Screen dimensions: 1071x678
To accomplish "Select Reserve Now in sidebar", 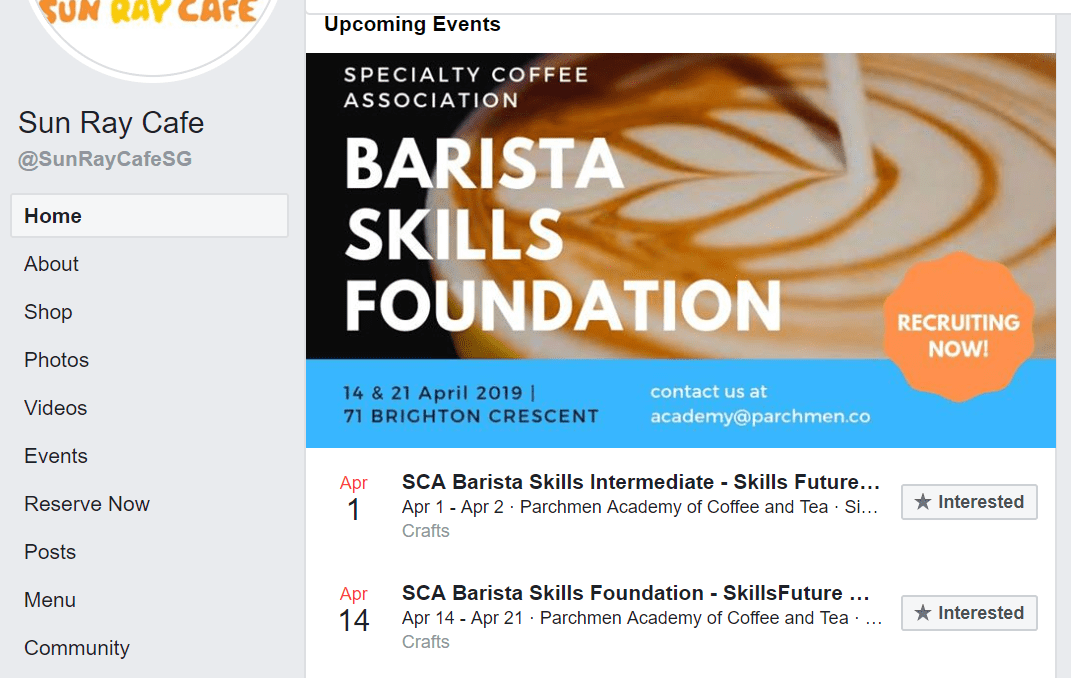I will [x=87, y=504].
